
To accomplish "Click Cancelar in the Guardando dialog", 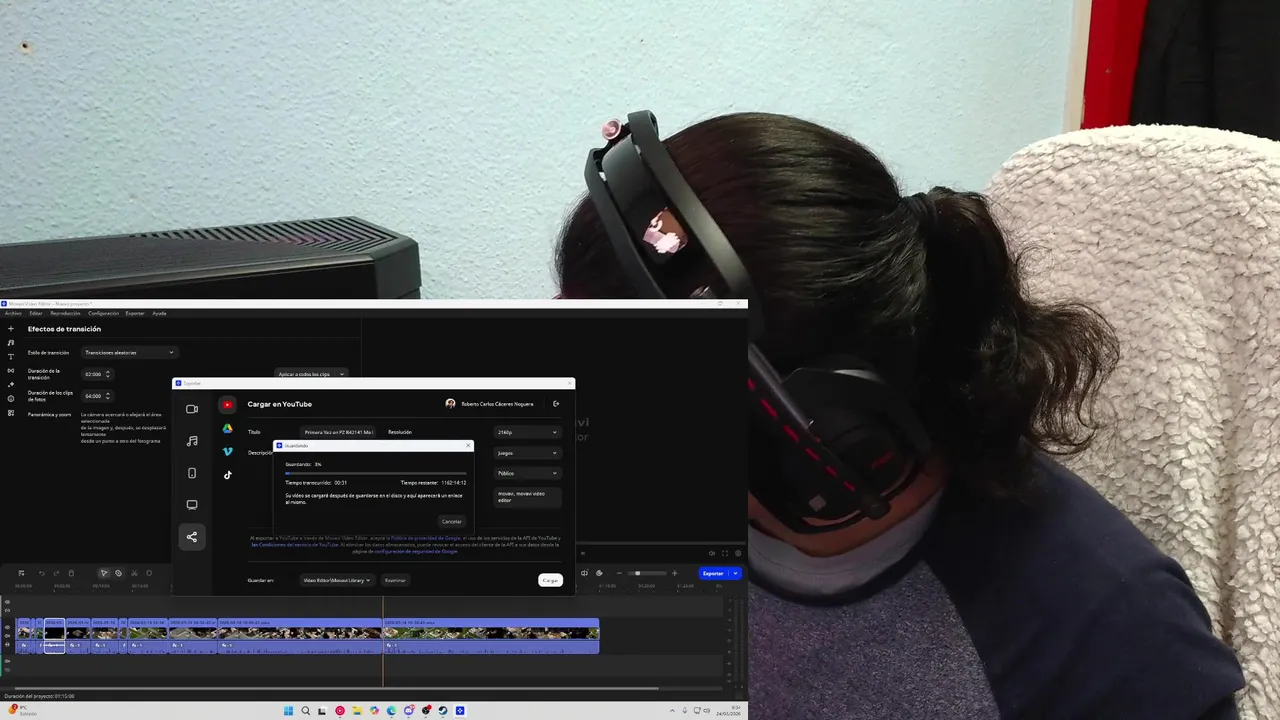I will pos(452,521).
